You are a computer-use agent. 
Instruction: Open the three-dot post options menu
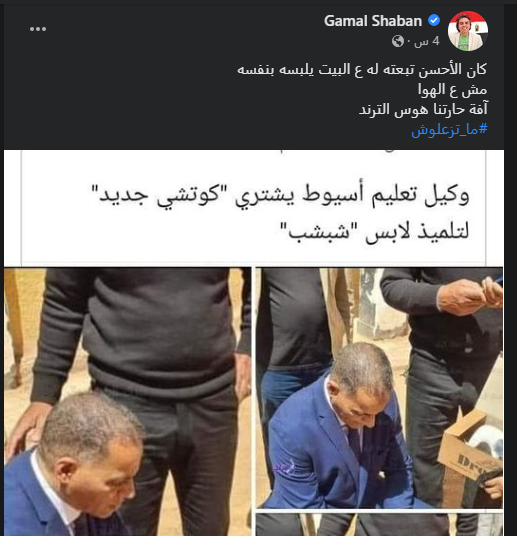38,29
